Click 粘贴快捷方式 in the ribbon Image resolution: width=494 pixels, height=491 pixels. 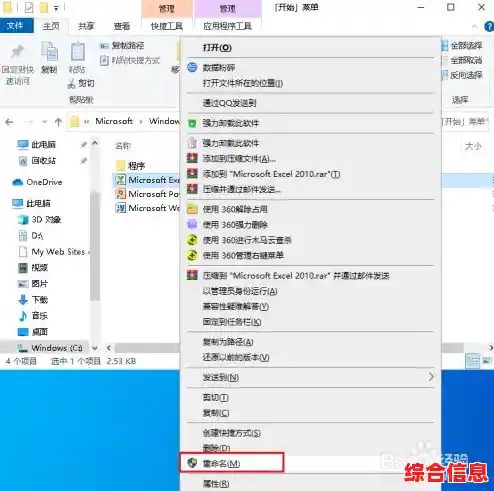click(130, 61)
